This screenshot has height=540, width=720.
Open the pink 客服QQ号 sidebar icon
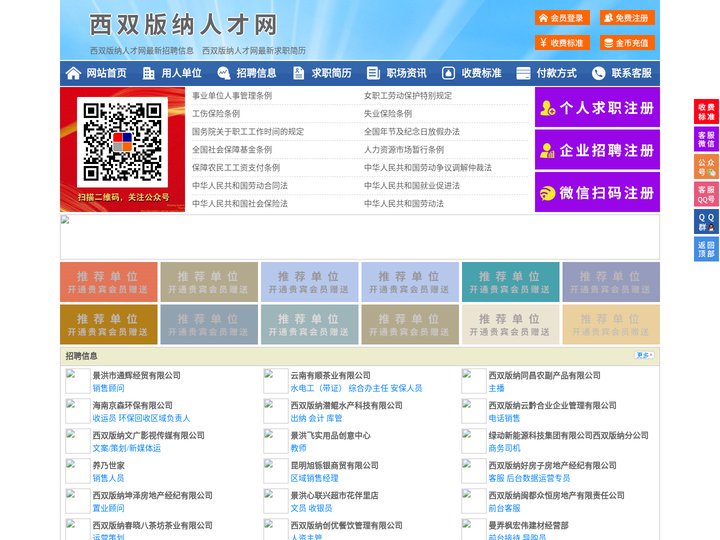click(x=706, y=194)
